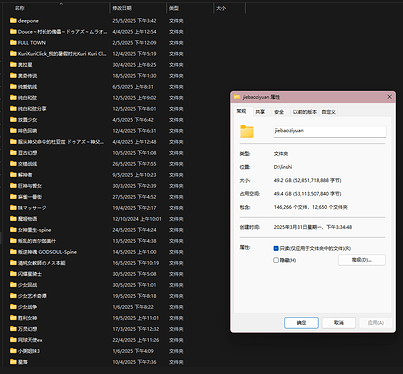Click the folder icon of the Douce row
This screenshot has height=374, width=403.
[13, 32]
